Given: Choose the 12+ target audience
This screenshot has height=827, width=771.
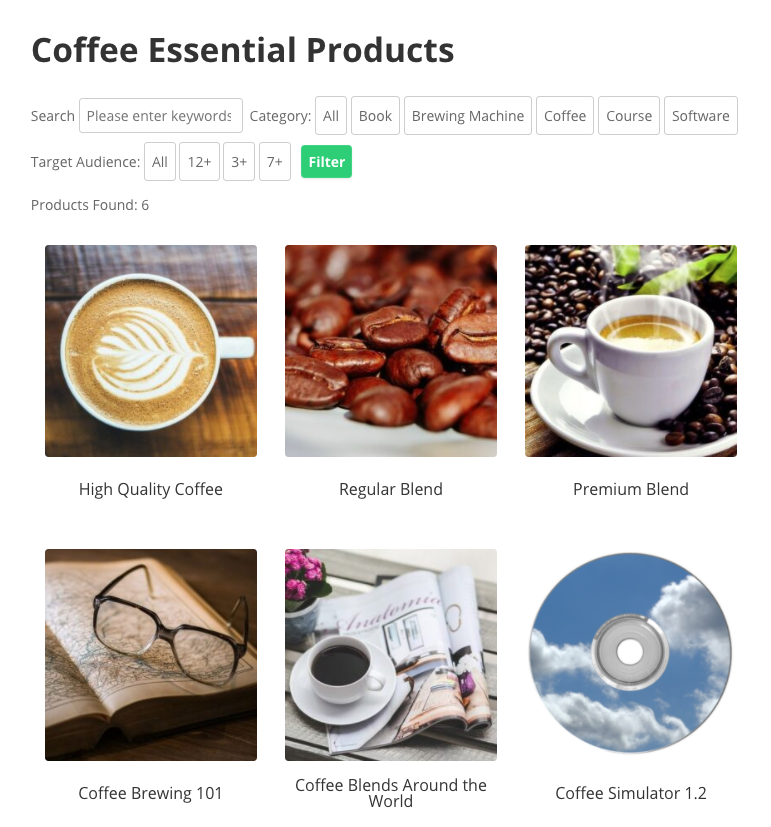Looking at the screenshot, I should point(199,161).
